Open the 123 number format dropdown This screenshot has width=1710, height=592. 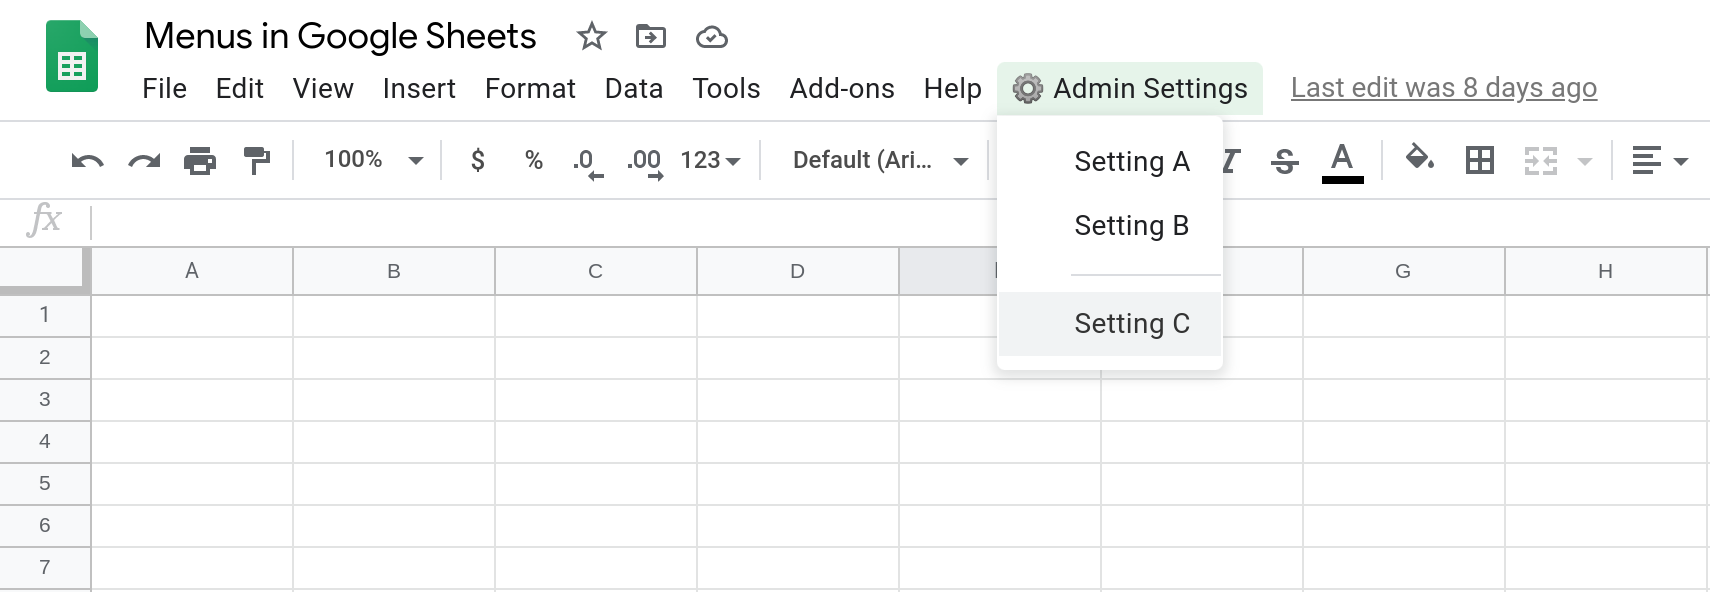click(x=710, y=160)
